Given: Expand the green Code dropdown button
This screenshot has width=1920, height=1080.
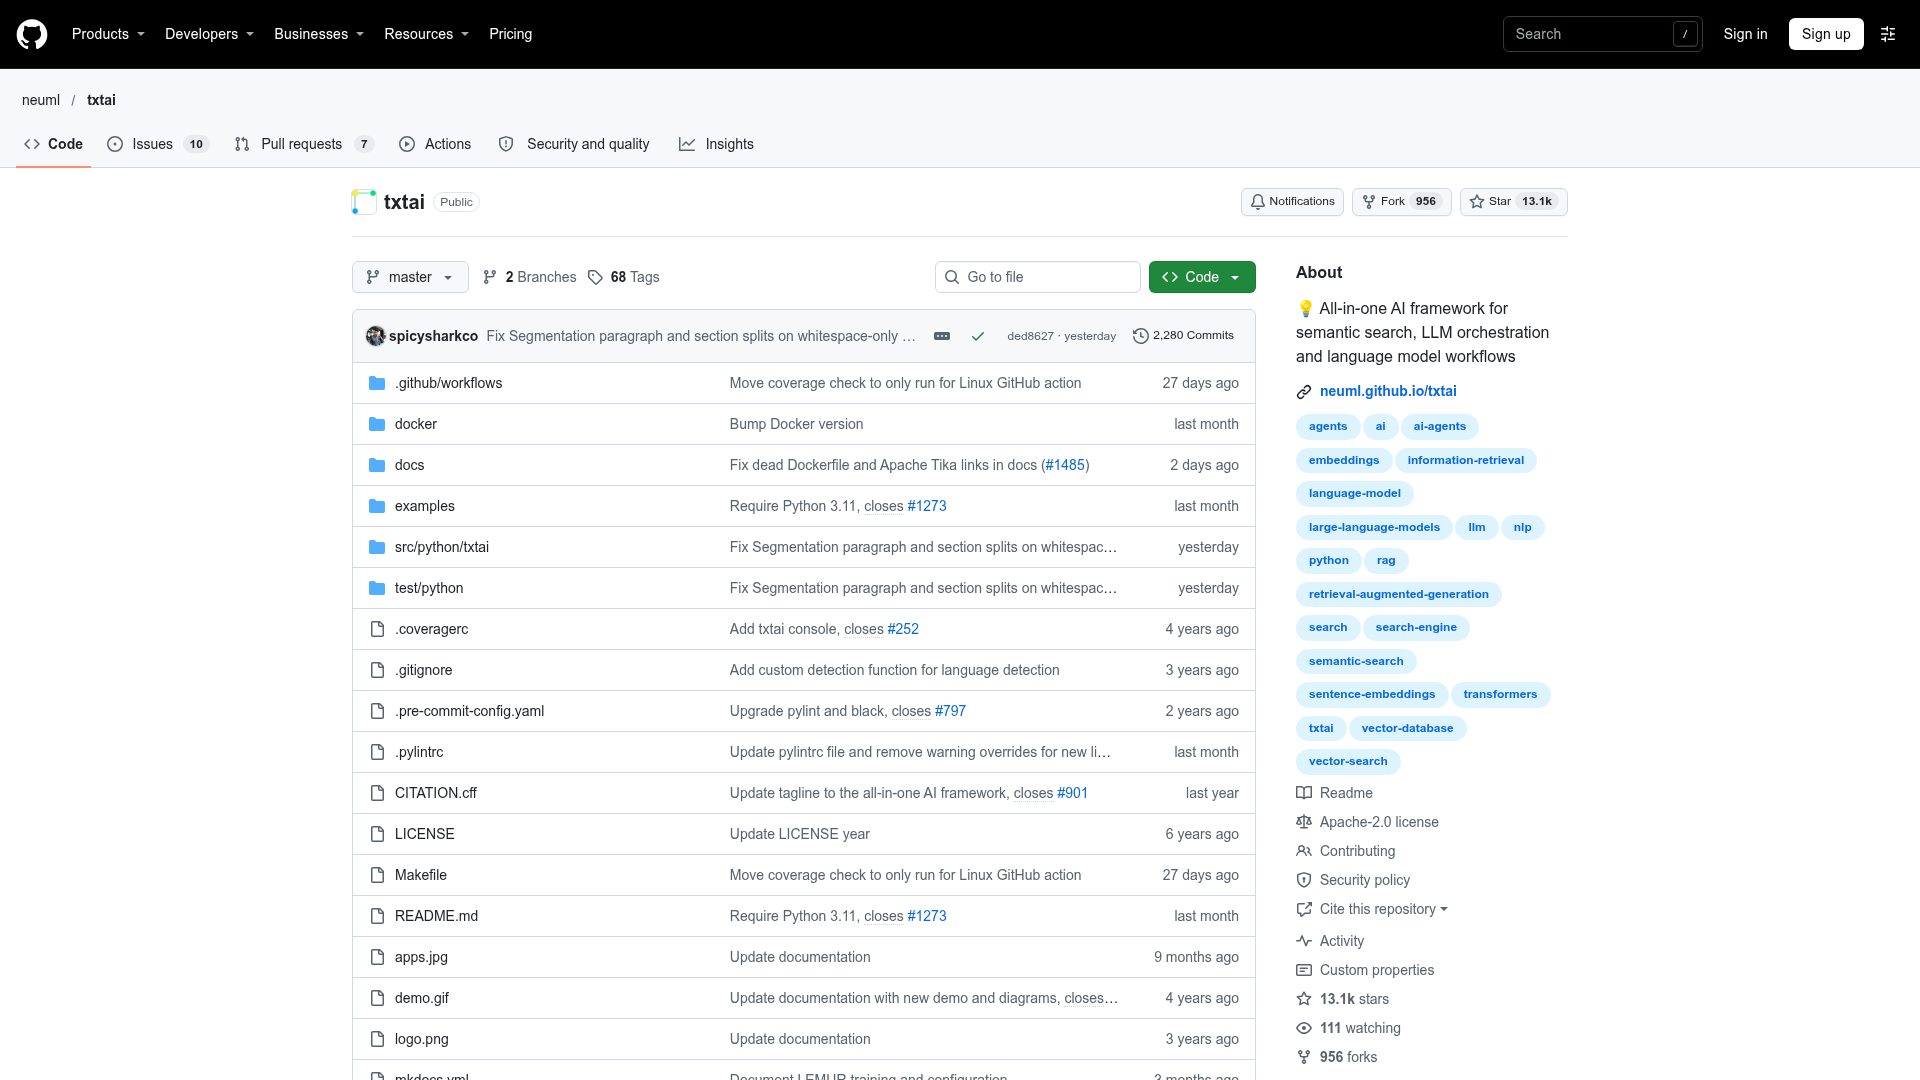Looking at the screenshot, I should click(x=1202, y=277).
